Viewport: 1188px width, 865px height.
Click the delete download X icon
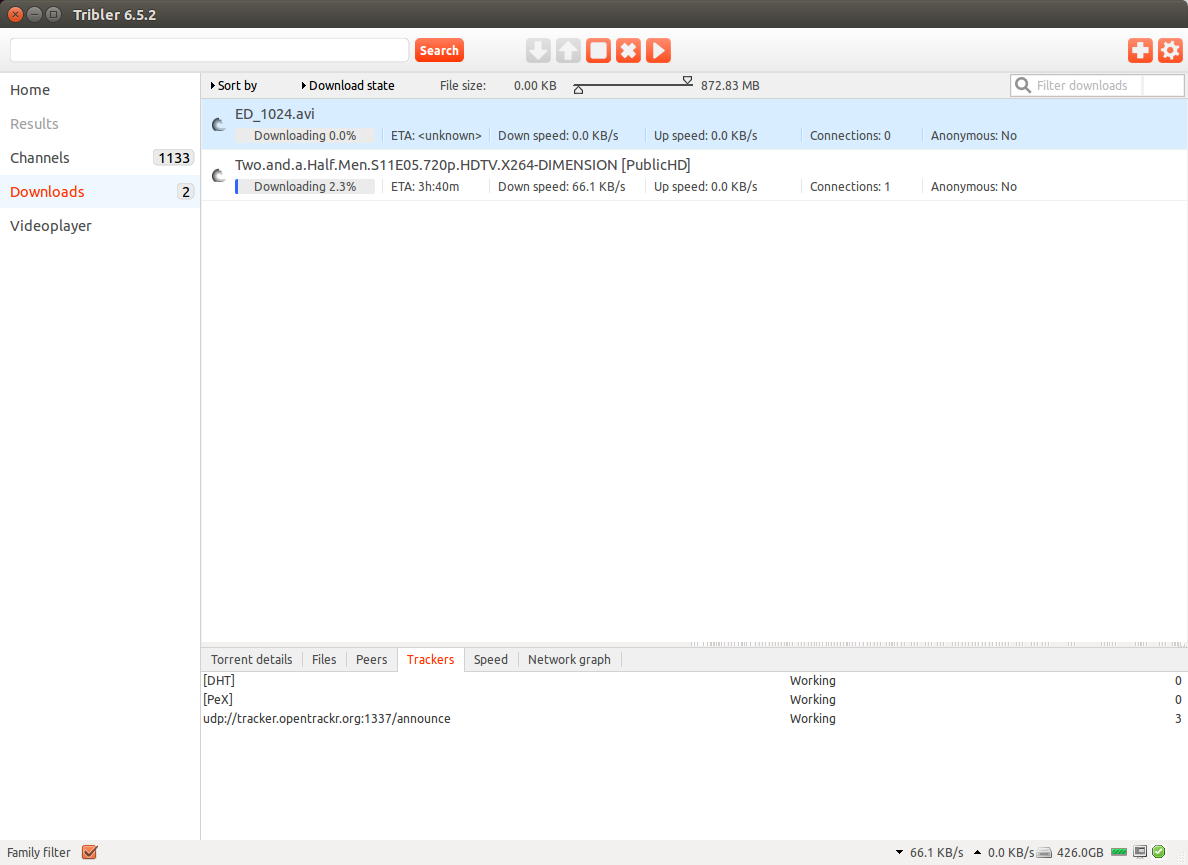click(x=628, y=51)
